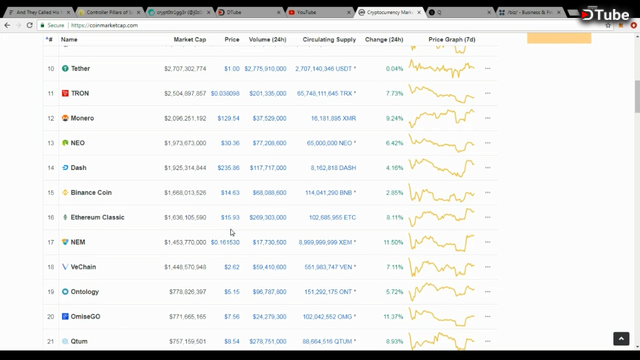The height and width of the screenshot is (360, 640).
Task: Click the Ontology logo icon
Action: click(65, 292)
